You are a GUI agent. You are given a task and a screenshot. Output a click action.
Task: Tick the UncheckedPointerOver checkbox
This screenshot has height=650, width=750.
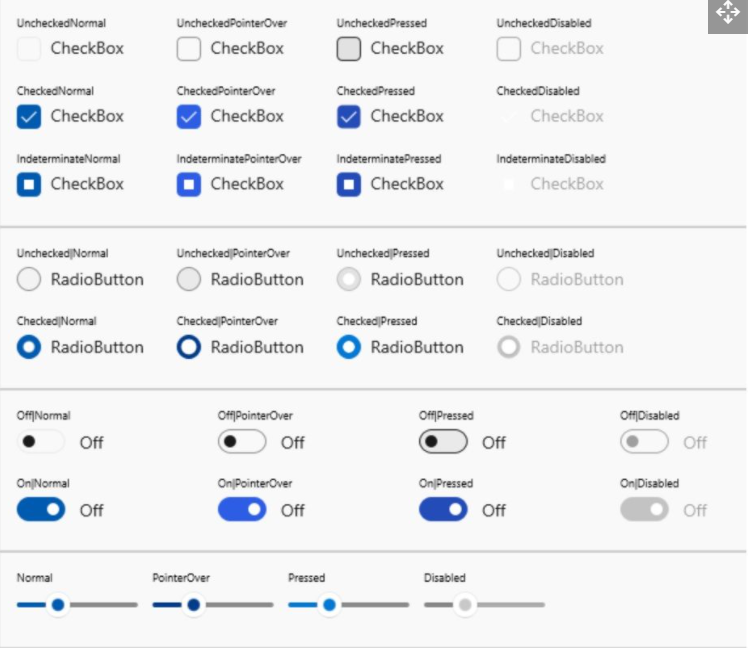pos(189,48)
